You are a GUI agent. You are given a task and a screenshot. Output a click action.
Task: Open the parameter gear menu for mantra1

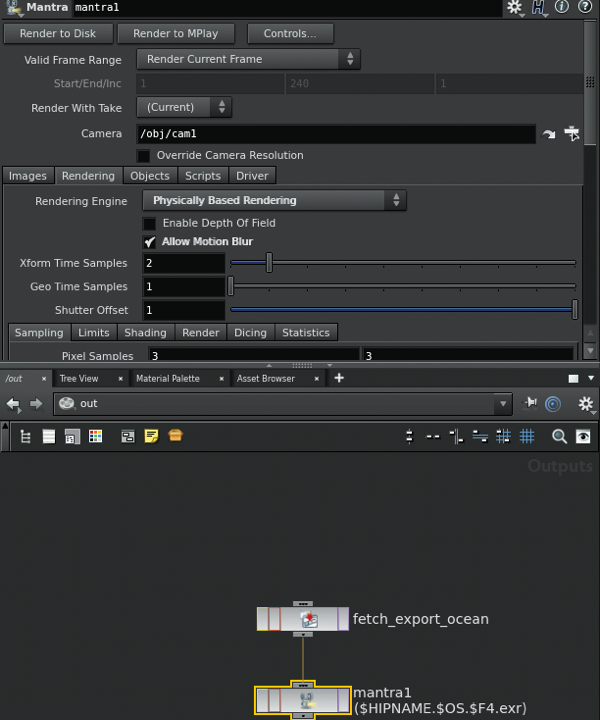515,8
